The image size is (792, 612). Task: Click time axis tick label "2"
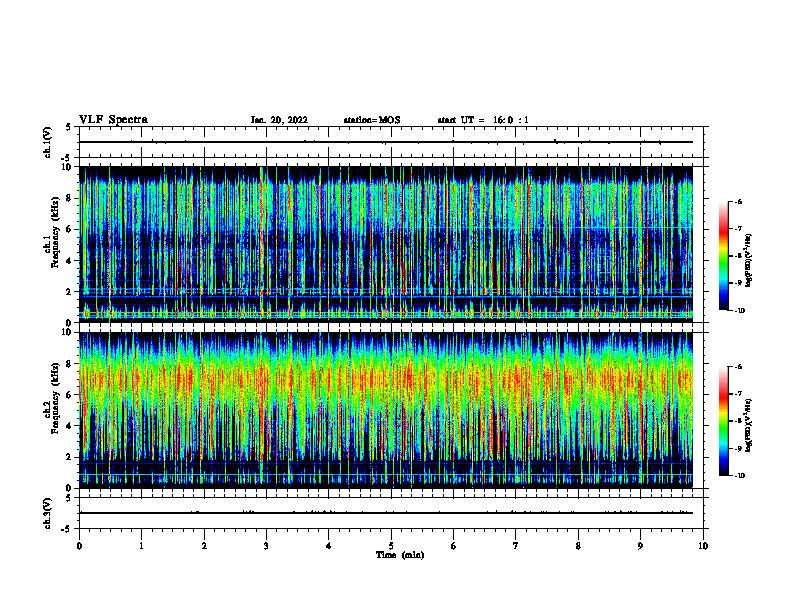tap(204, 546)
